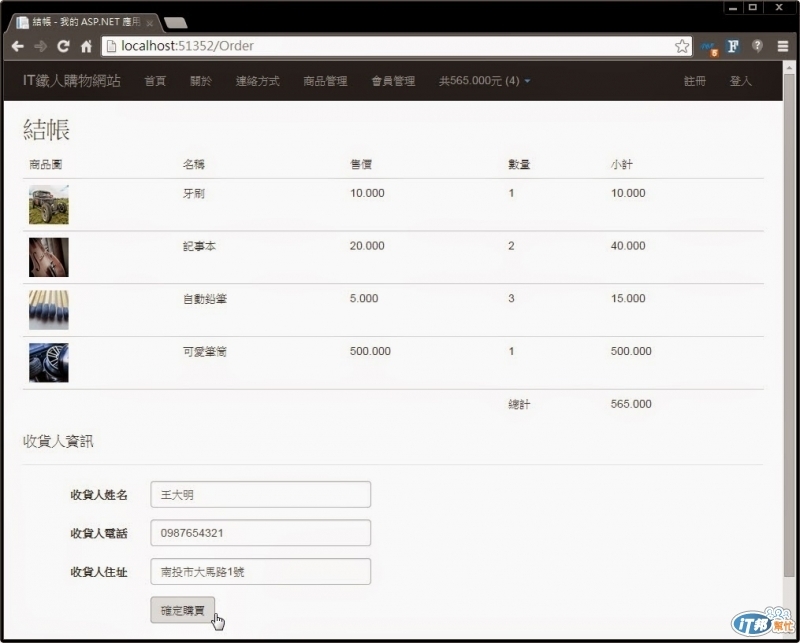Go to 首頁 in the navbar
This screenshot has width=800, height=643.
tap(155, 81)
